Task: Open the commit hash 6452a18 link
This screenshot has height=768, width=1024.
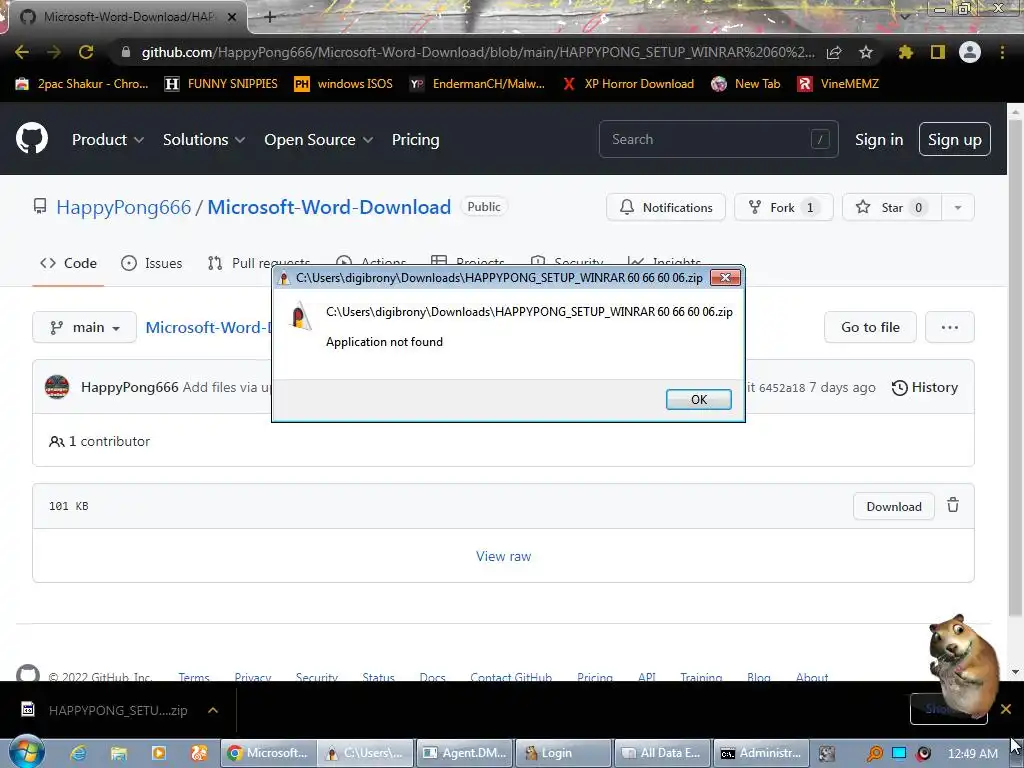Action: (782, 387)
